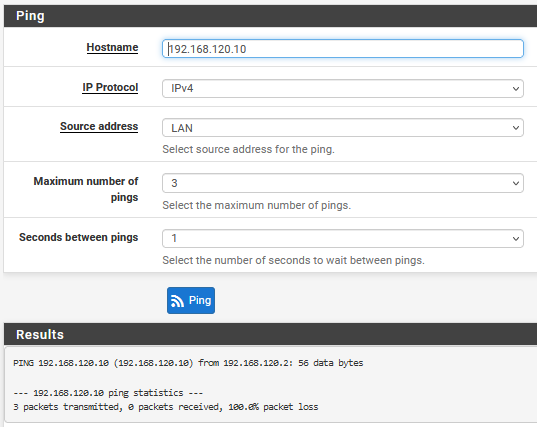537x427 pixels.
Task: Click the underlined Hostname label
Action: pyautogui.click(x=112, y=47)
